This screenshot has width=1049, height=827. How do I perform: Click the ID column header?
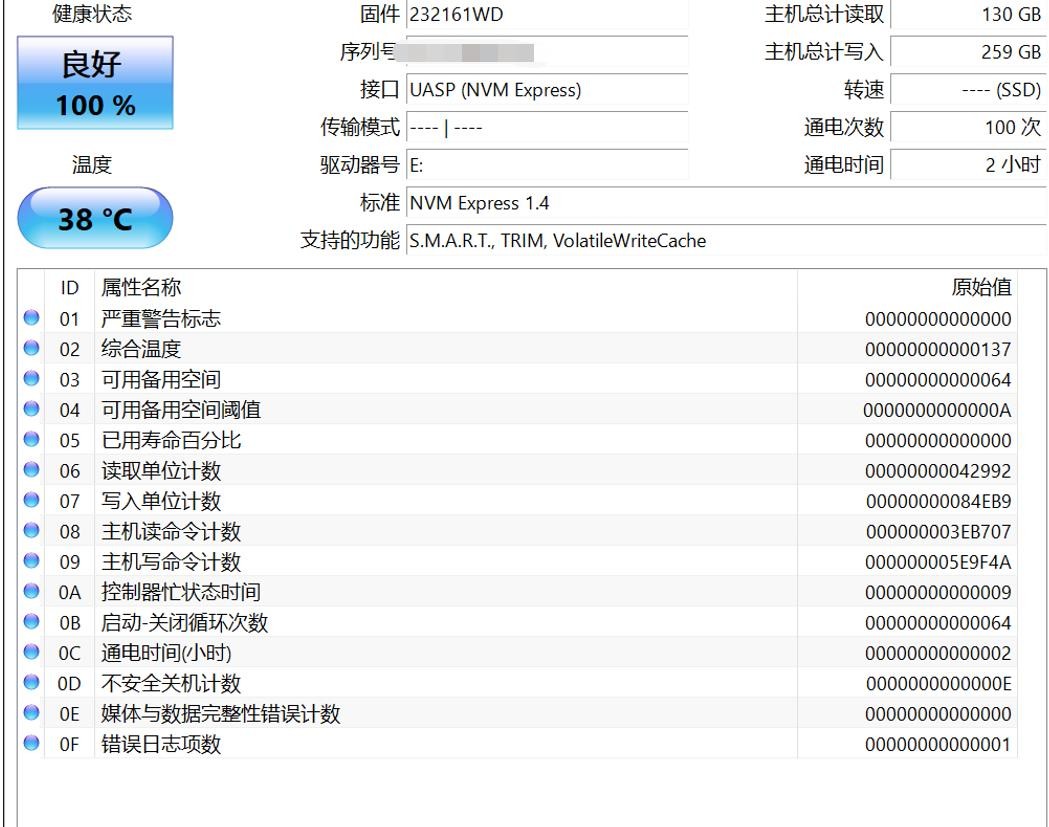pos(68,287)
